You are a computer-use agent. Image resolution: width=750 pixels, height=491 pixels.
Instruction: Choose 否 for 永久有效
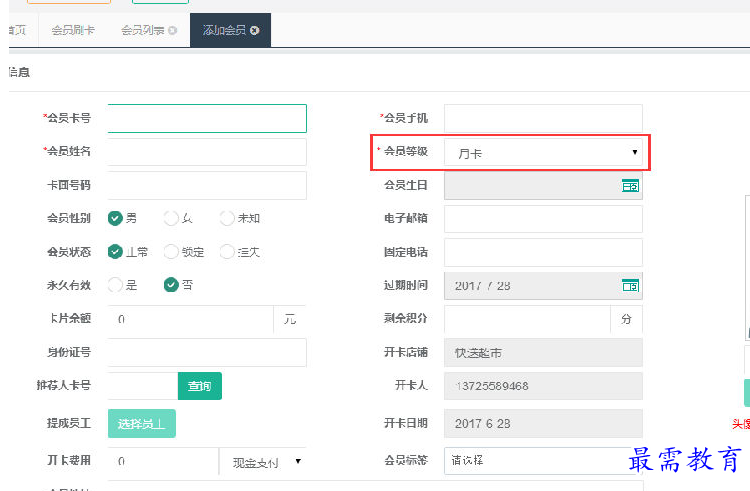tap(171, 285)
